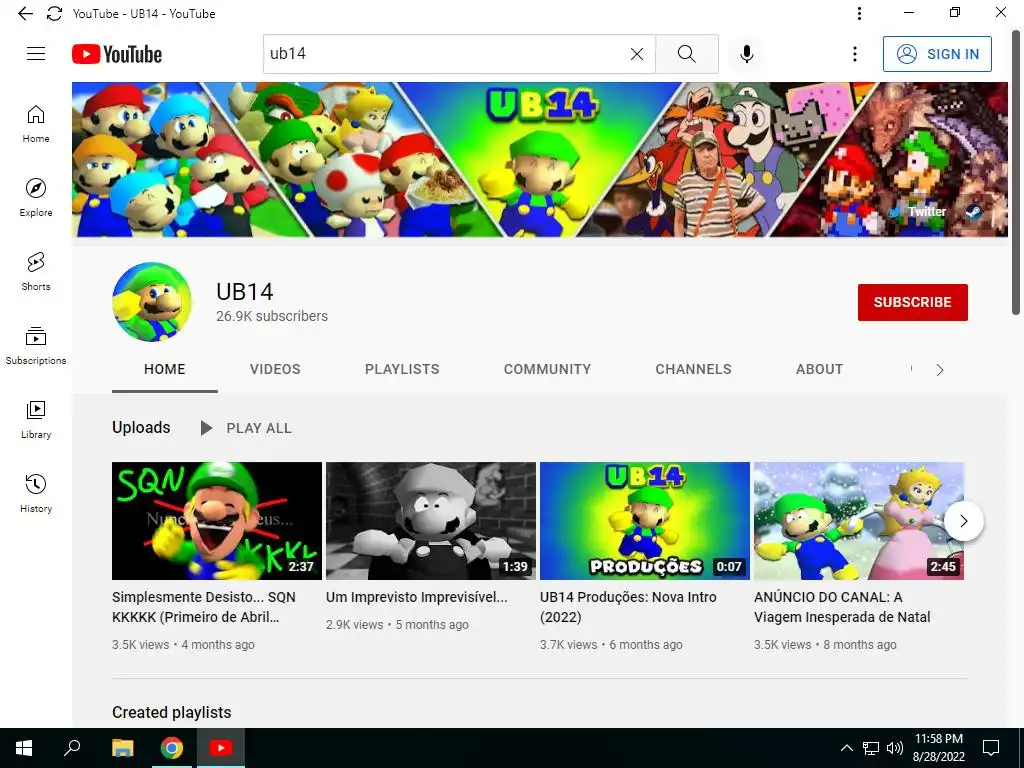Click the Uploads section heading
1024x768 pixels.
click(x=141, y=428)
